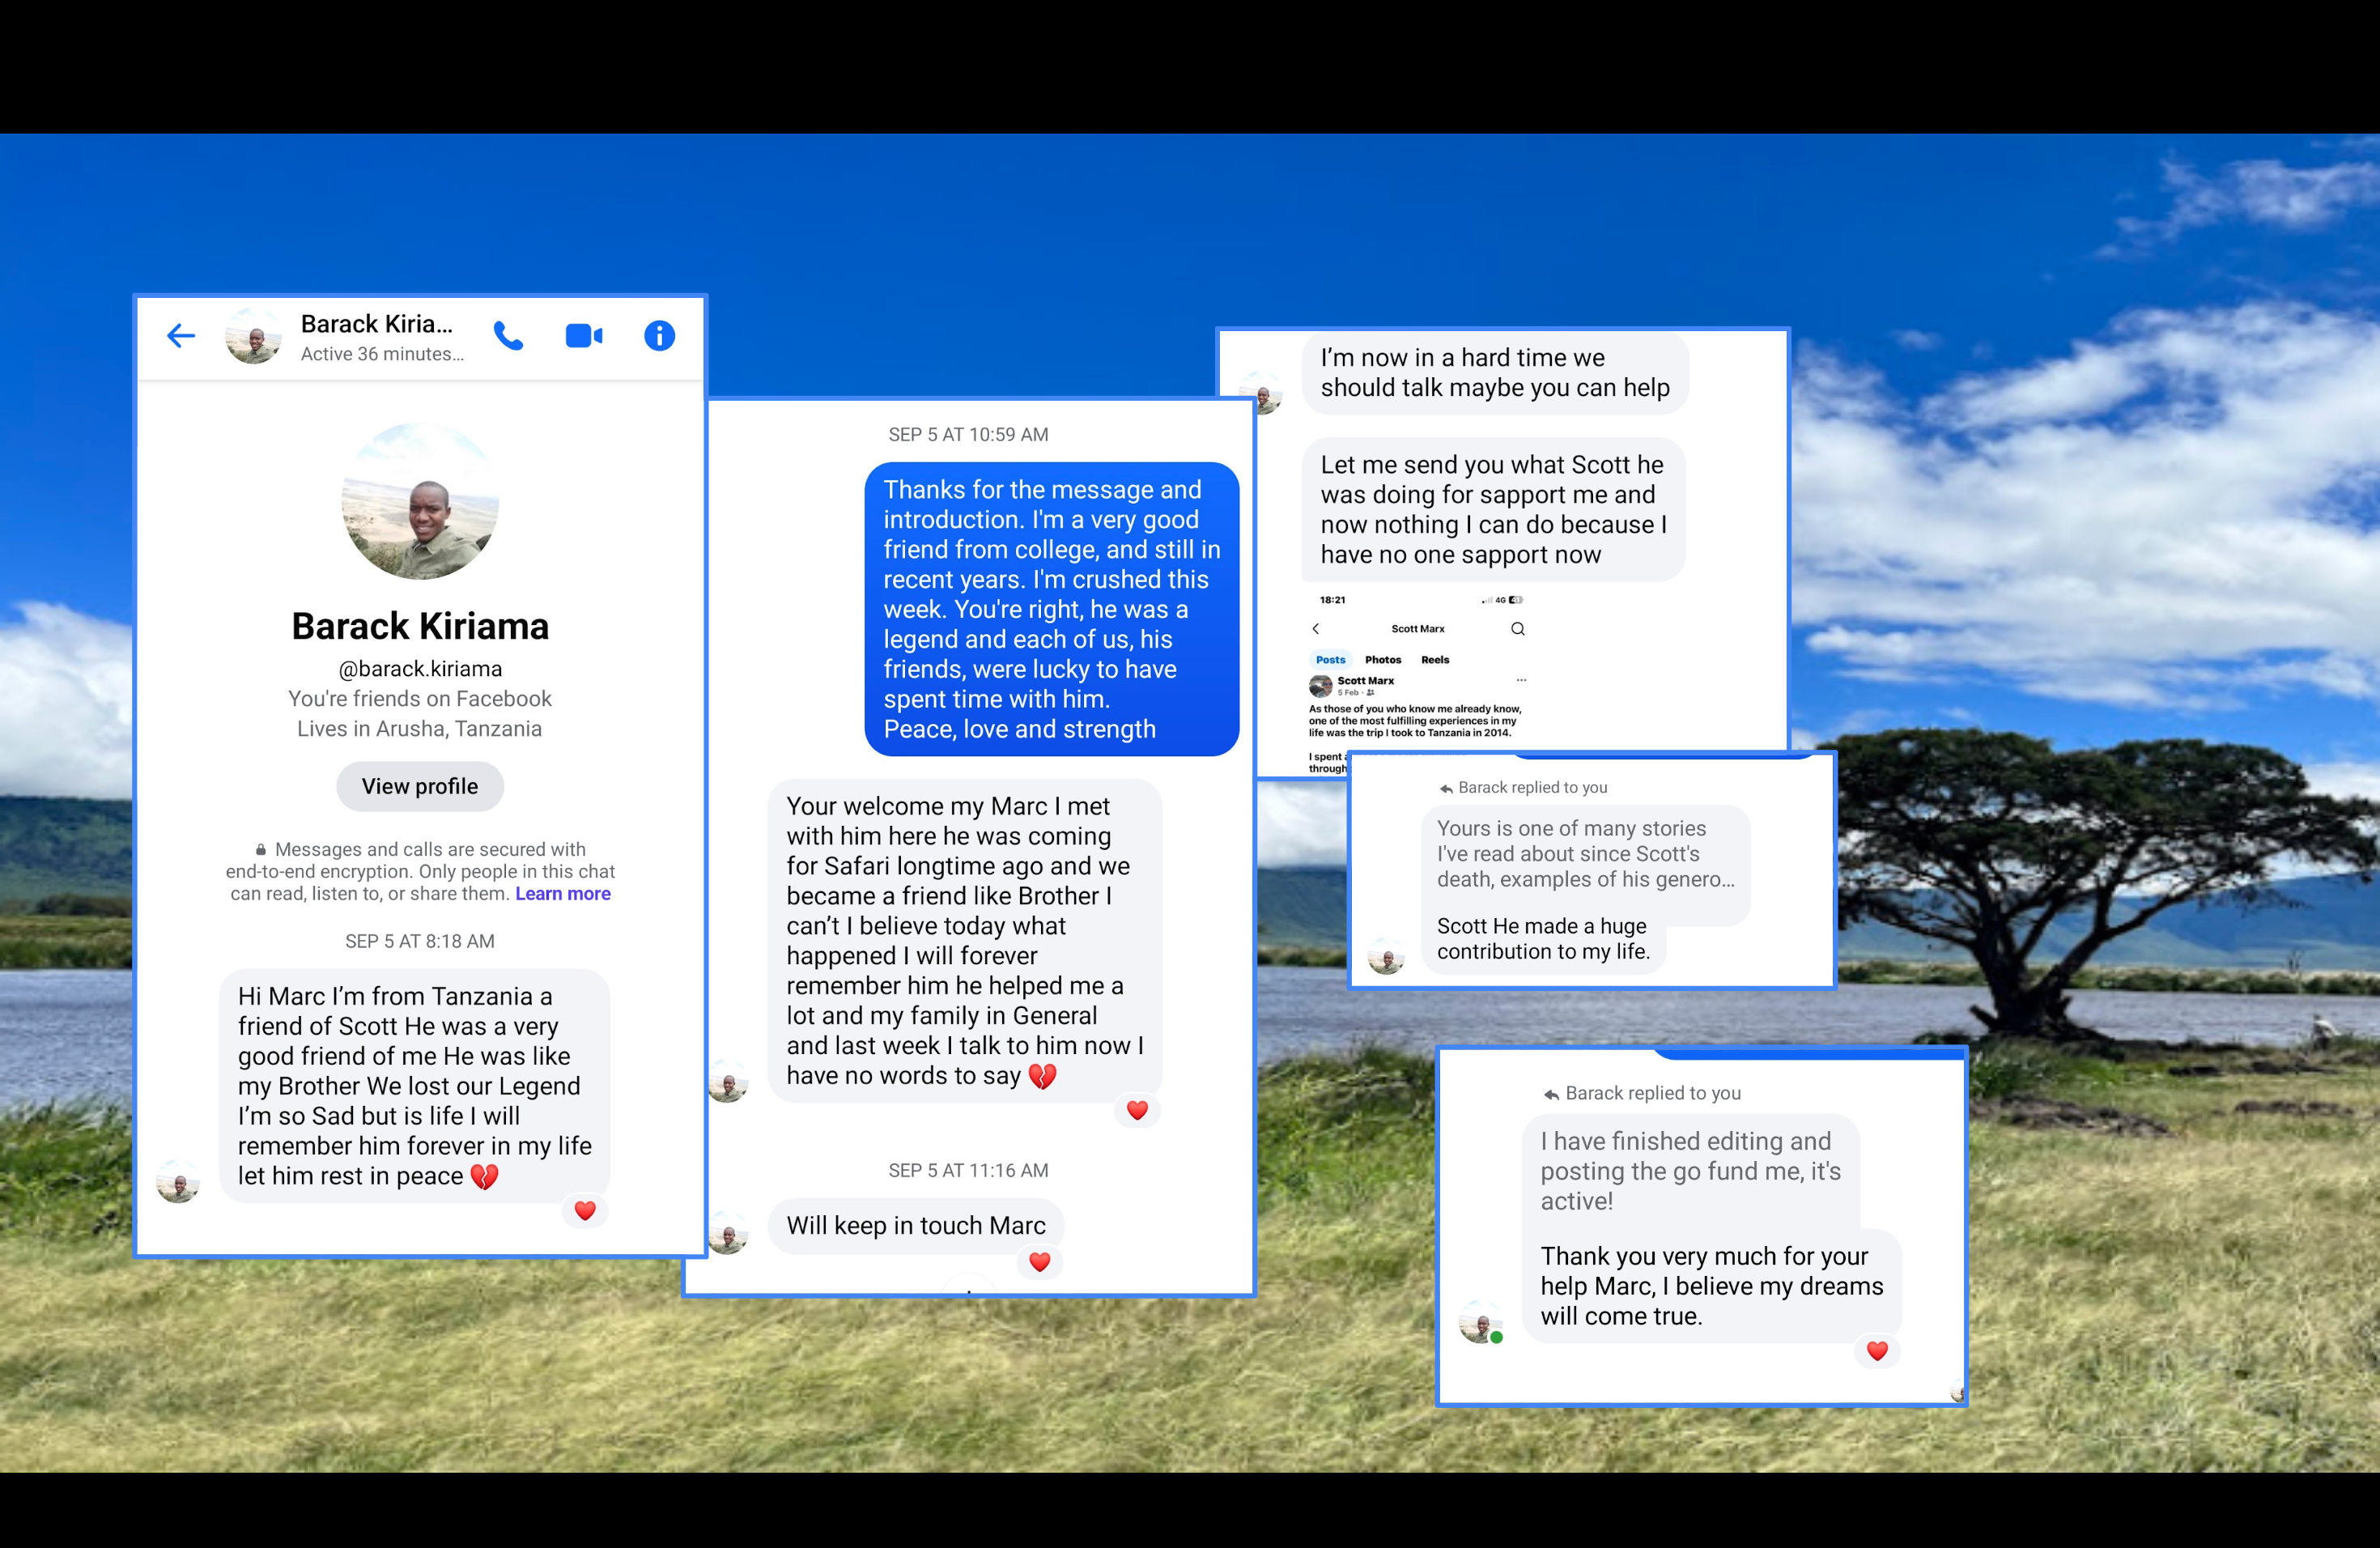Click the 'I'm now in a hard time' message
The height and width of the screenshot is (1548, 2380).
click(x=1495, y=373)
